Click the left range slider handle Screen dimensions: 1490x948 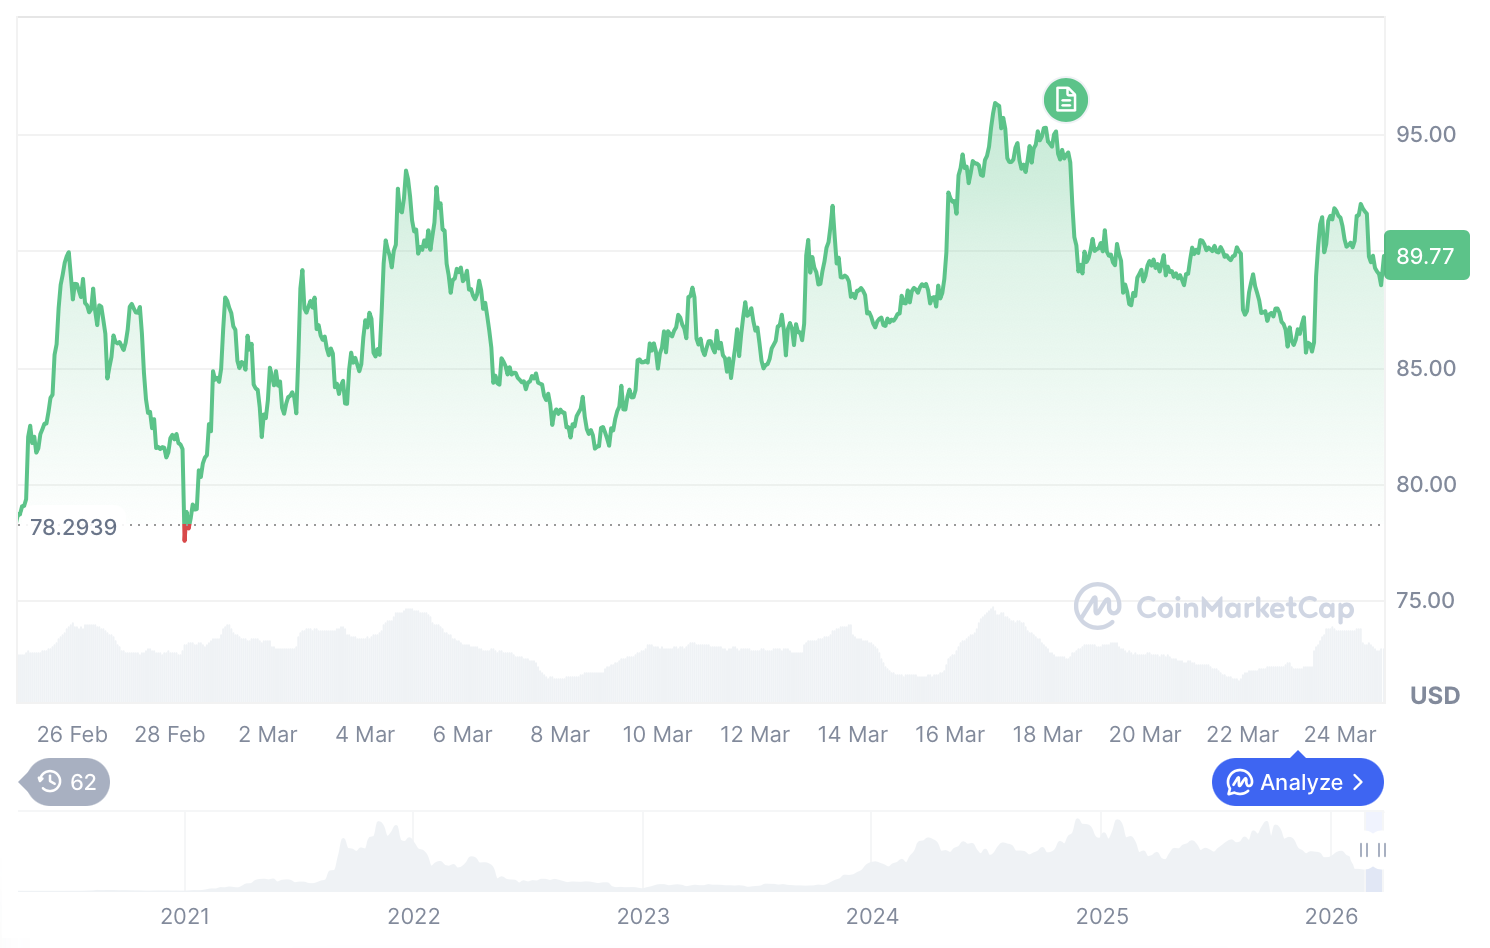1363,850
